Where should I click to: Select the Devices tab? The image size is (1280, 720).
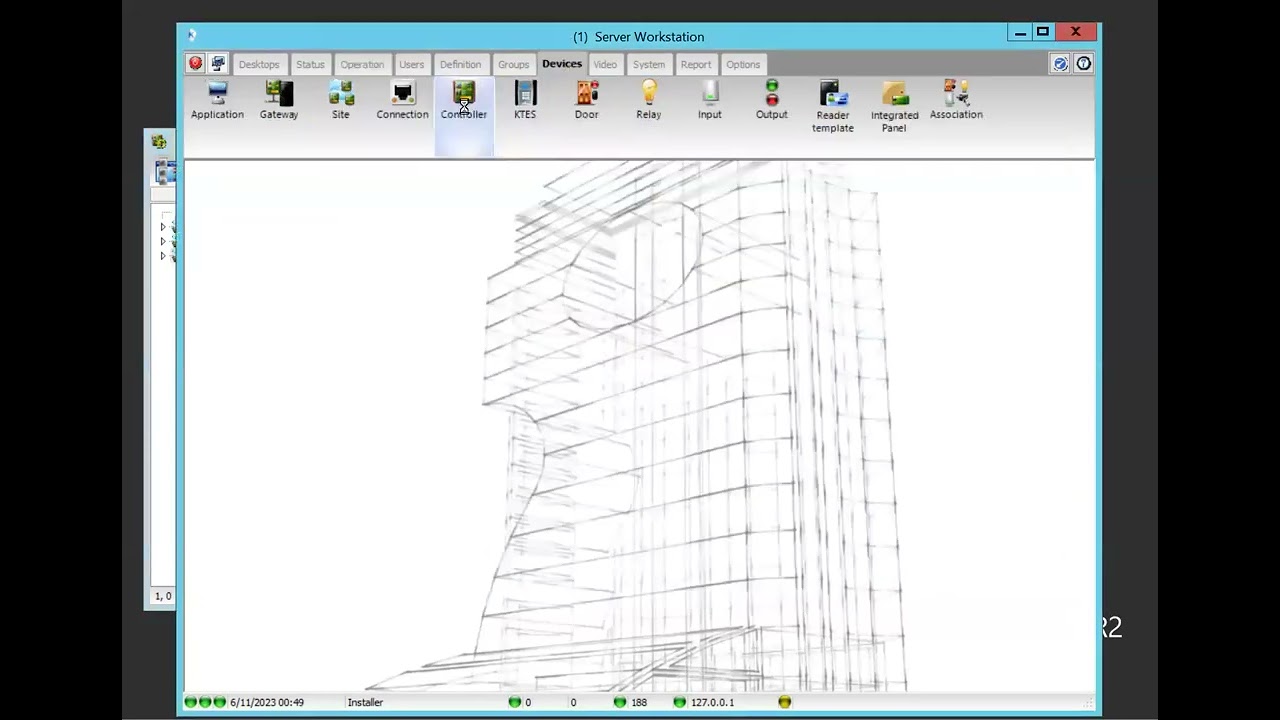pos(562,64)
